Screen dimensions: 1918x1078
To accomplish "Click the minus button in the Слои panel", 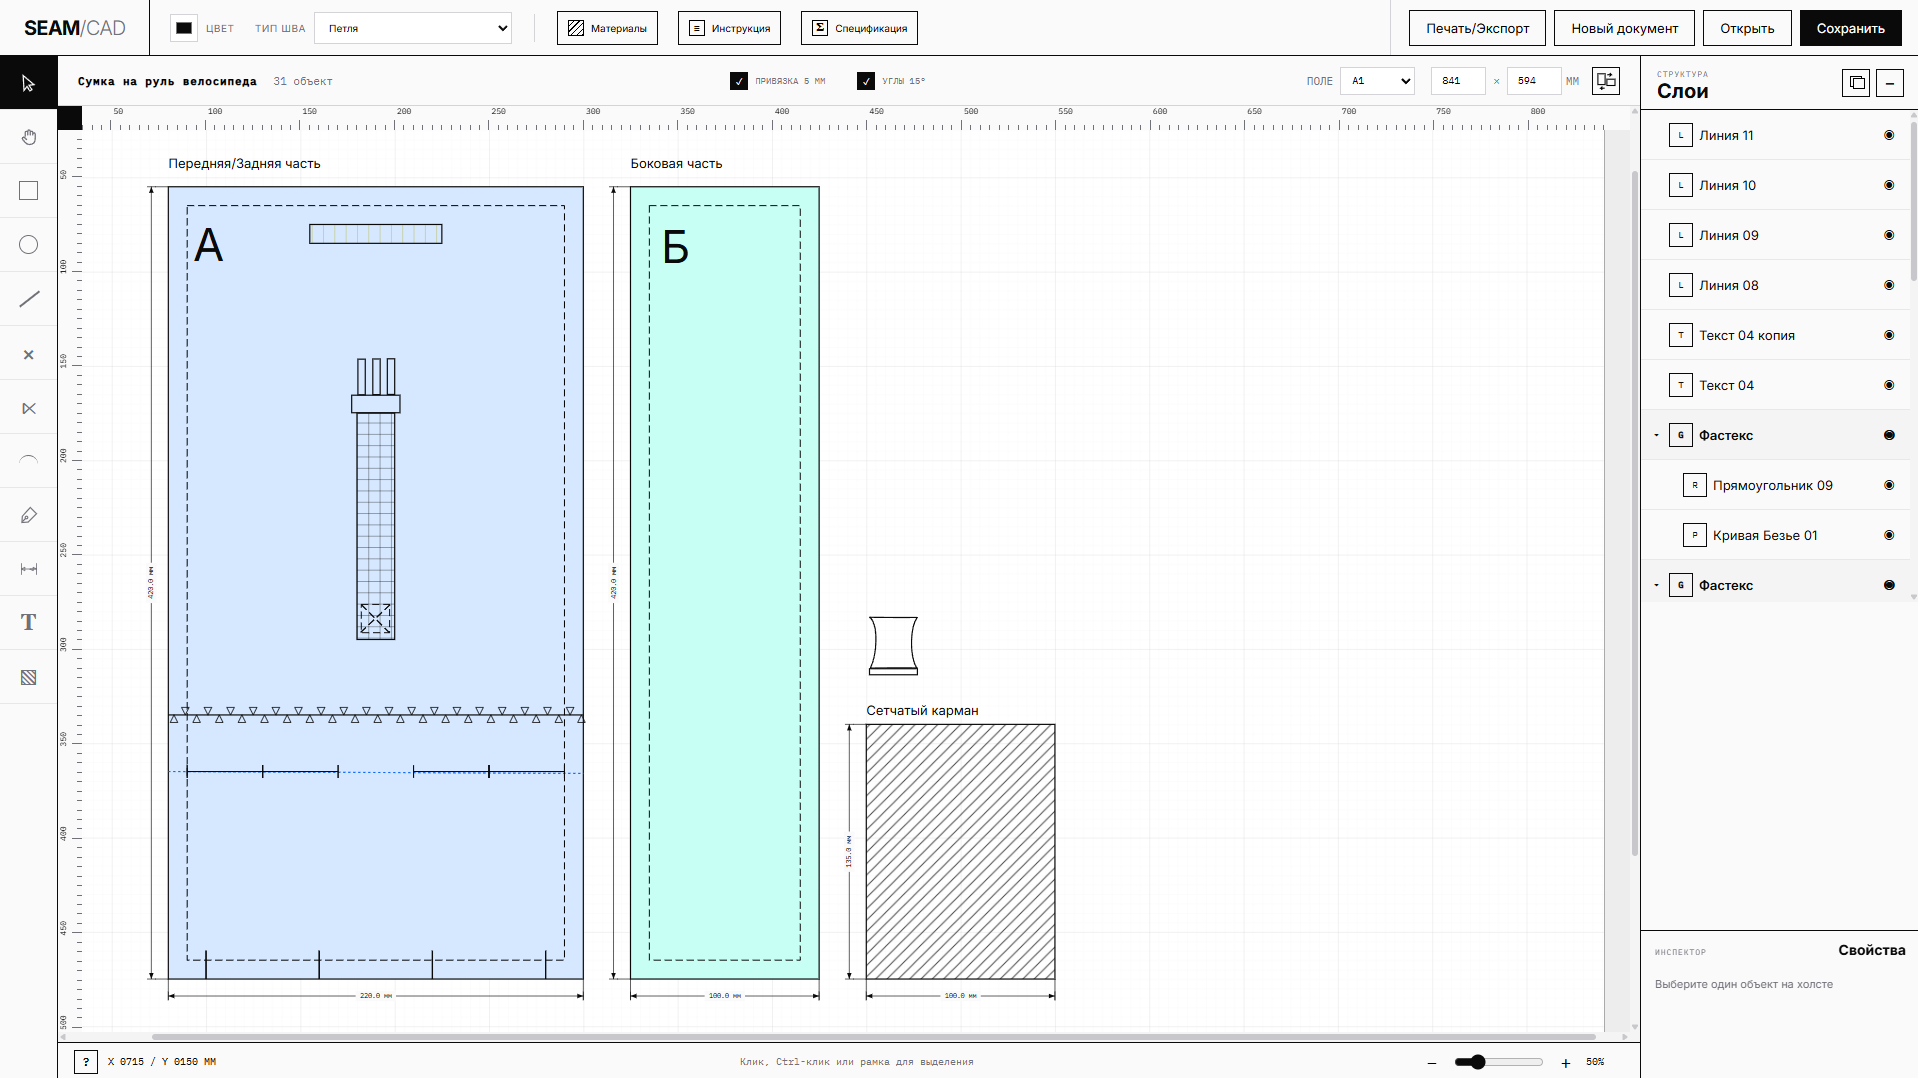I will pos(1890,83).
